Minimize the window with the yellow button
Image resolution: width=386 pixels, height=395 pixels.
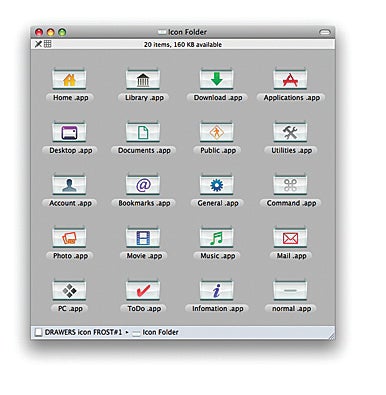(x=51, y=32)
